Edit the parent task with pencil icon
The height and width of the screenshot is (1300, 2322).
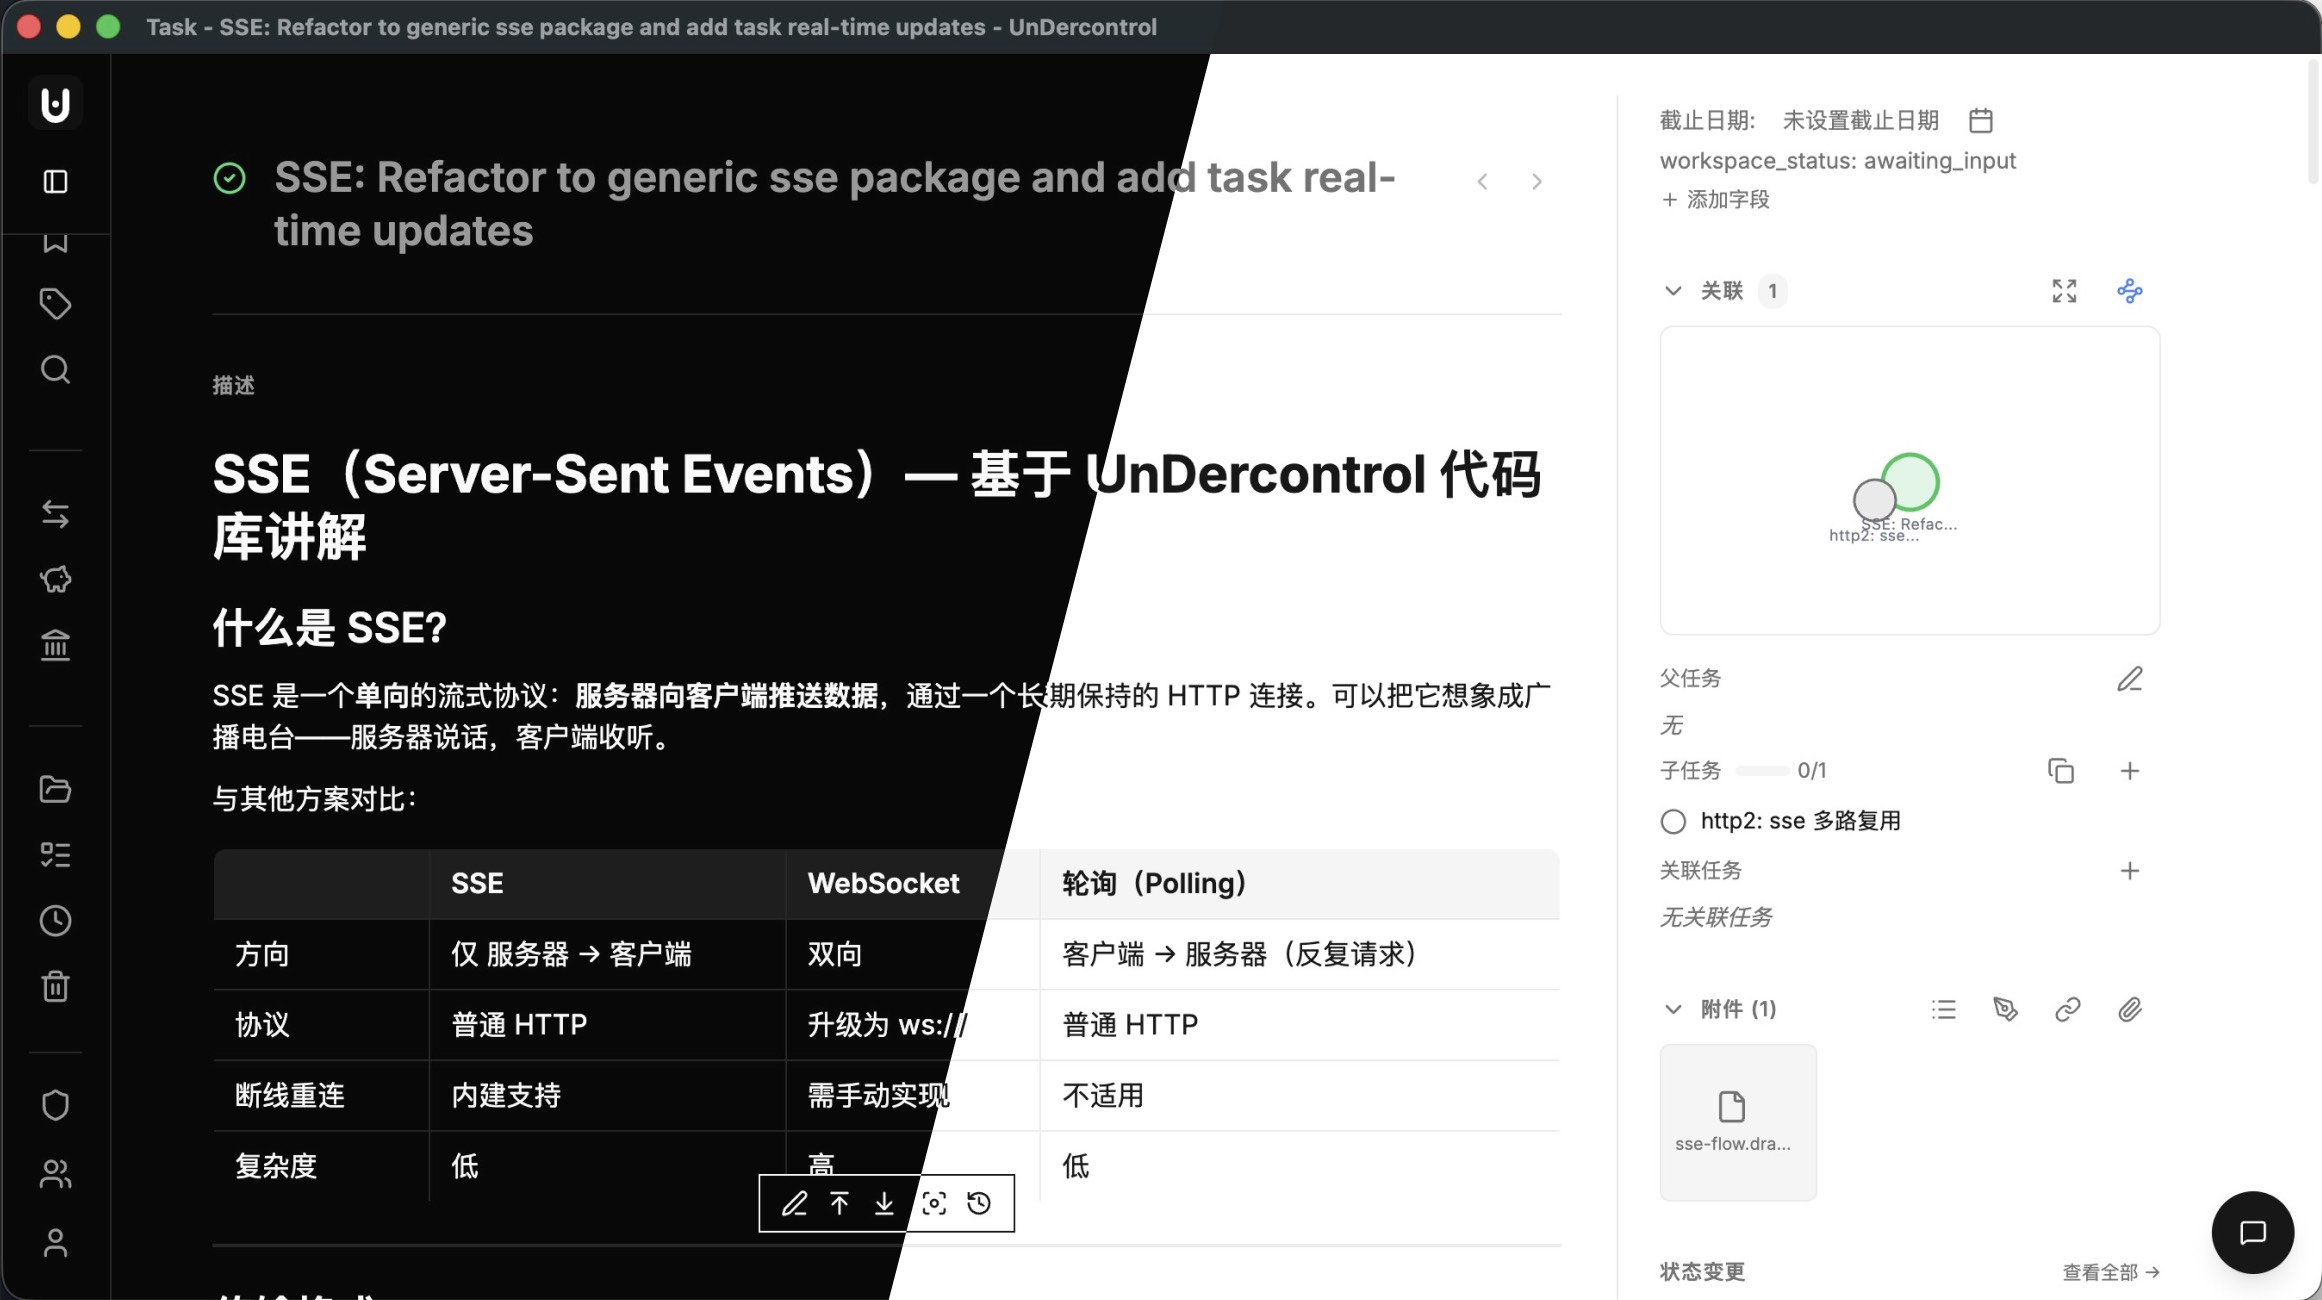click(2130, 679)
